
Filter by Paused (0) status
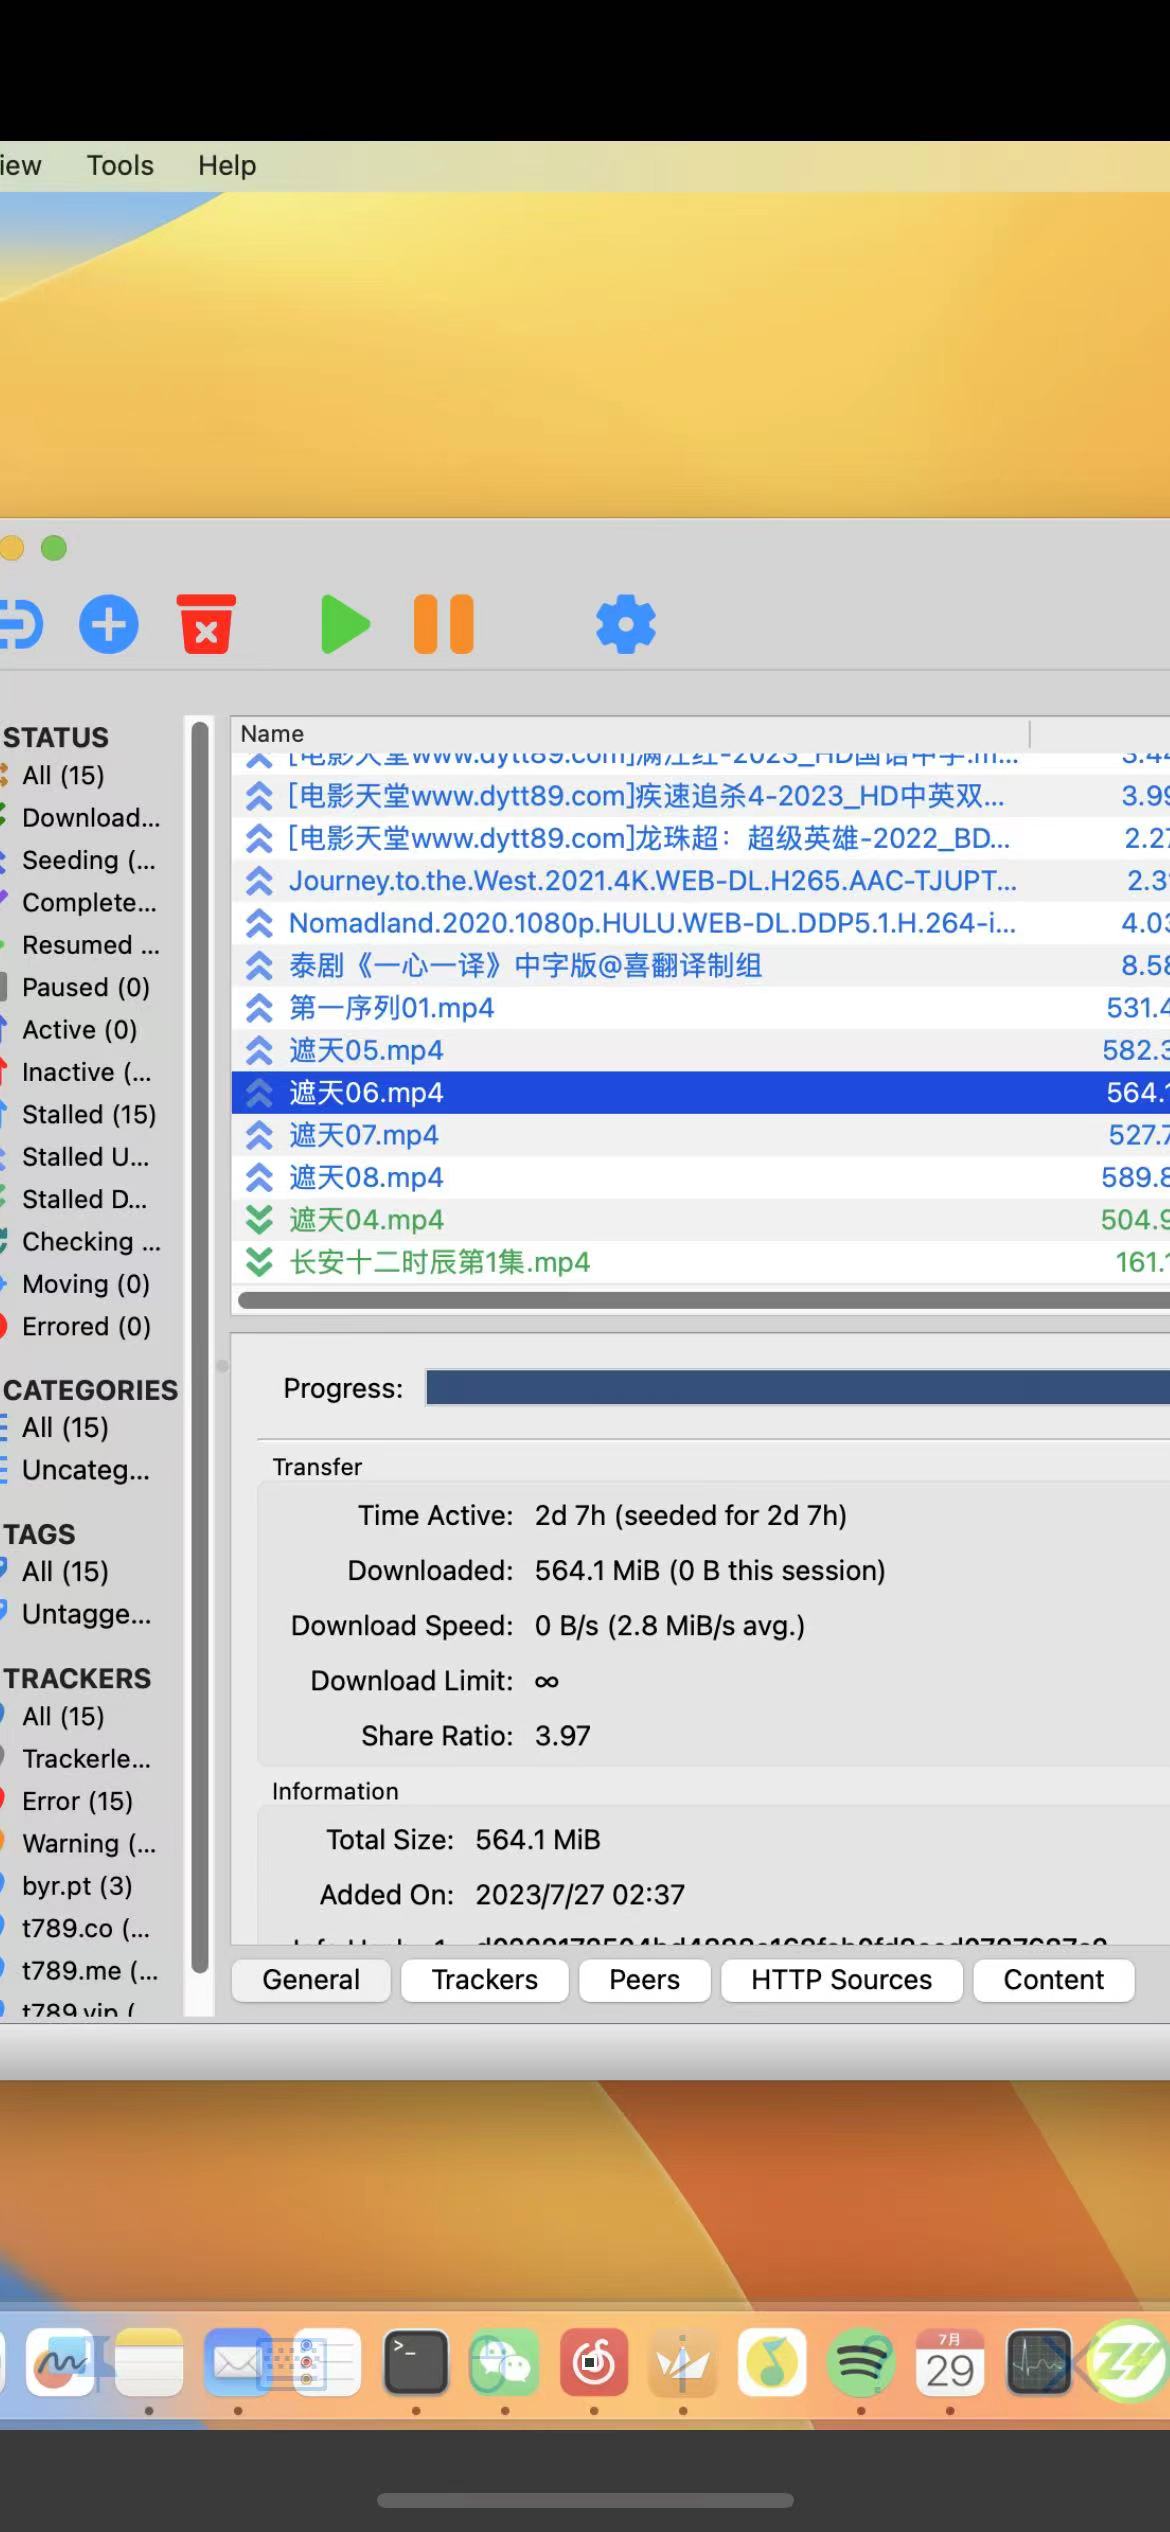85,987
